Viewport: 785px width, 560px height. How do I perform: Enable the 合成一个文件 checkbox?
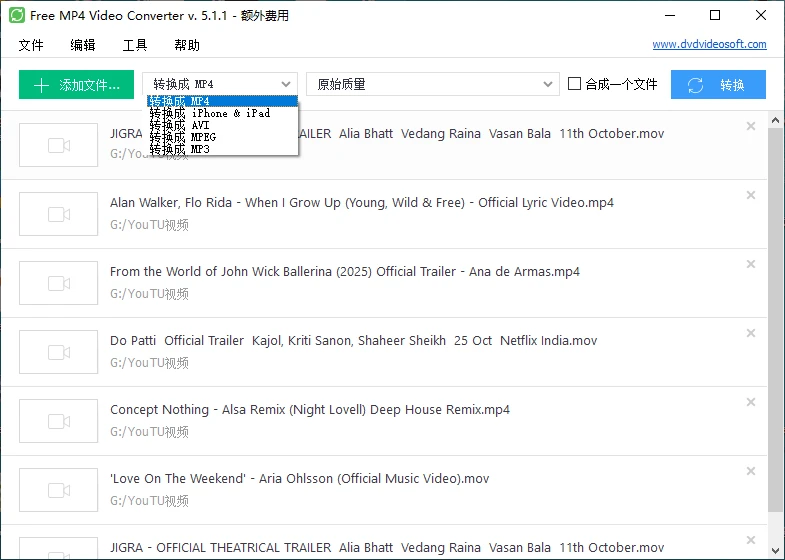[x=574, y=84]
